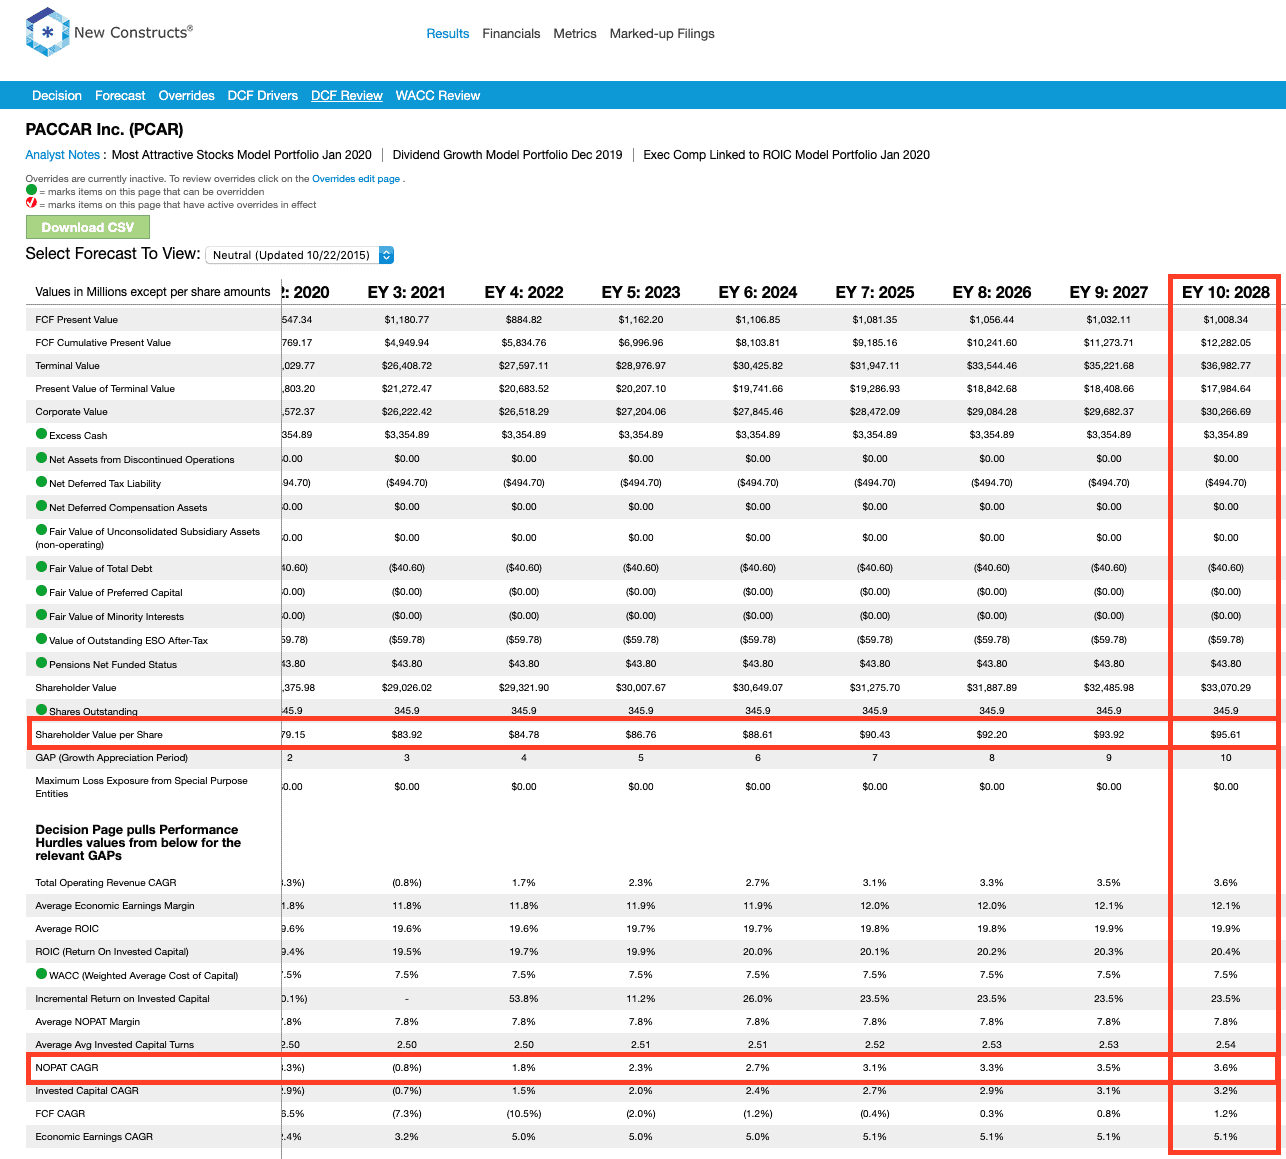Screen dimensions: 1286x1159
Task: Click the Values in Millions header cell
Action: 153,292
